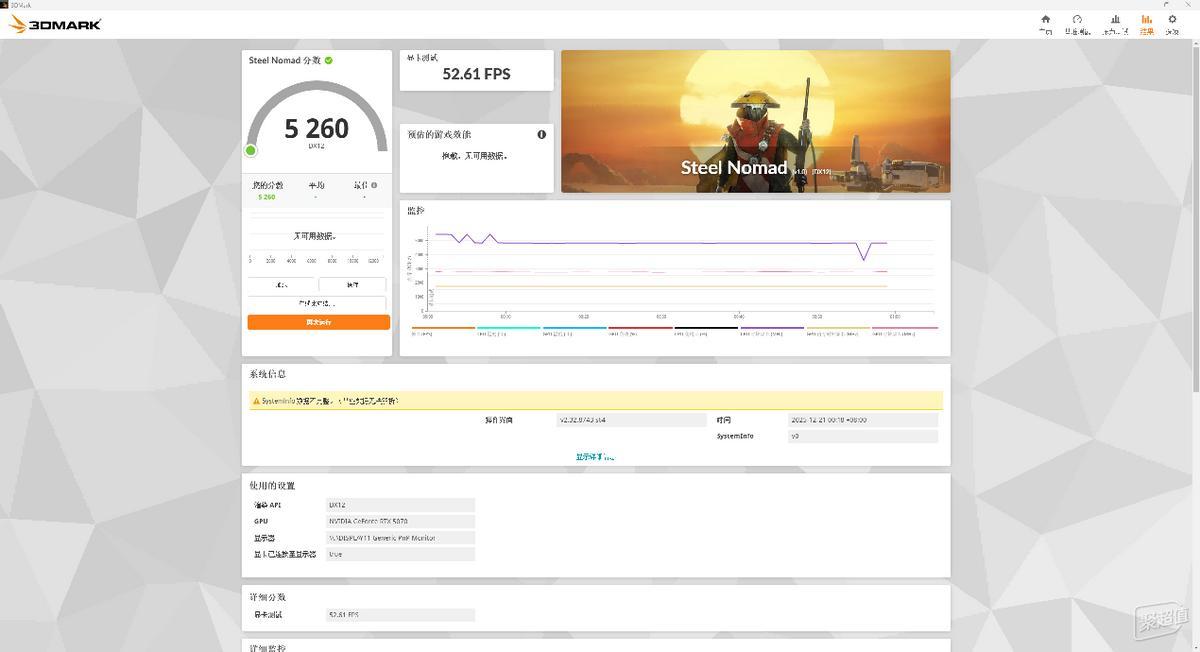Click the info icon next to estimated game performance
The image size is (1200, 652).
(x=541, y=134)
